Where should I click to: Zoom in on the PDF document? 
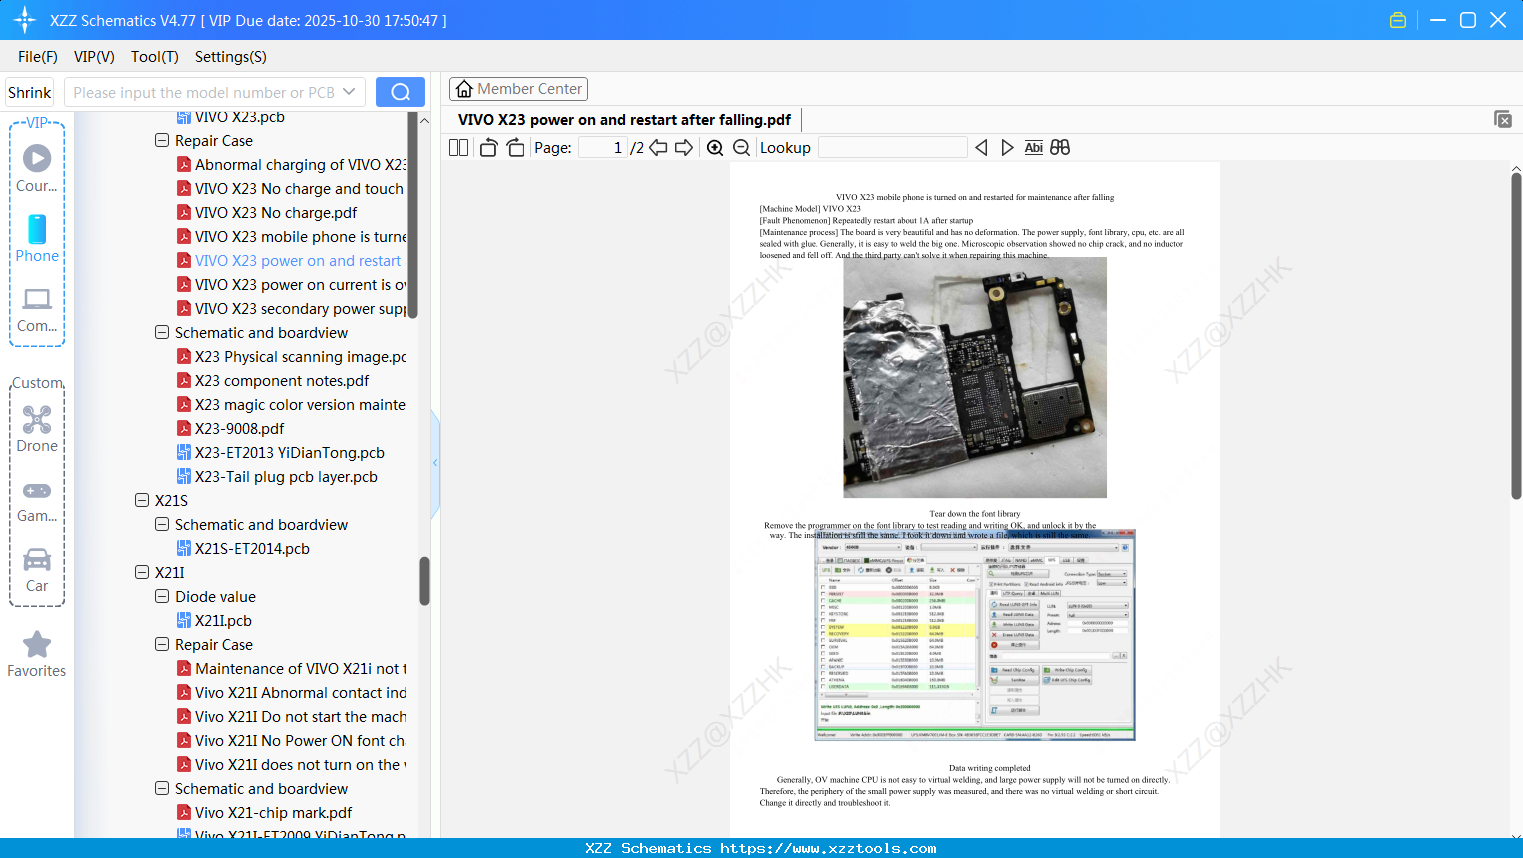tap(715, 148)
